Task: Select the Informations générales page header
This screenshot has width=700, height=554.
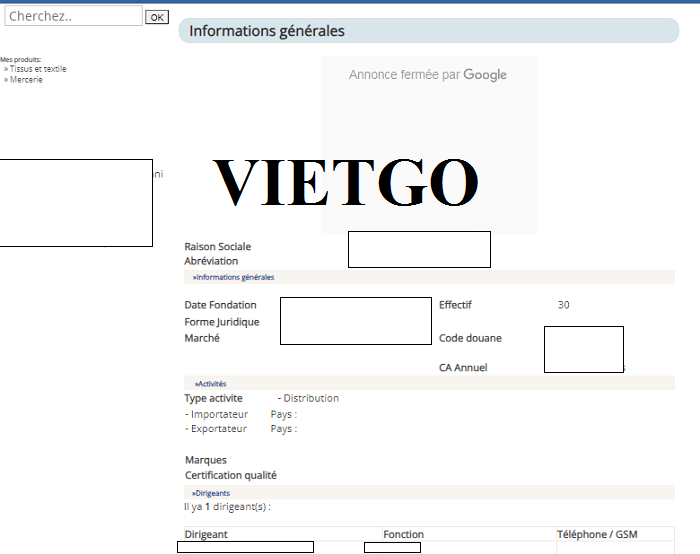Action: point(267,31)
